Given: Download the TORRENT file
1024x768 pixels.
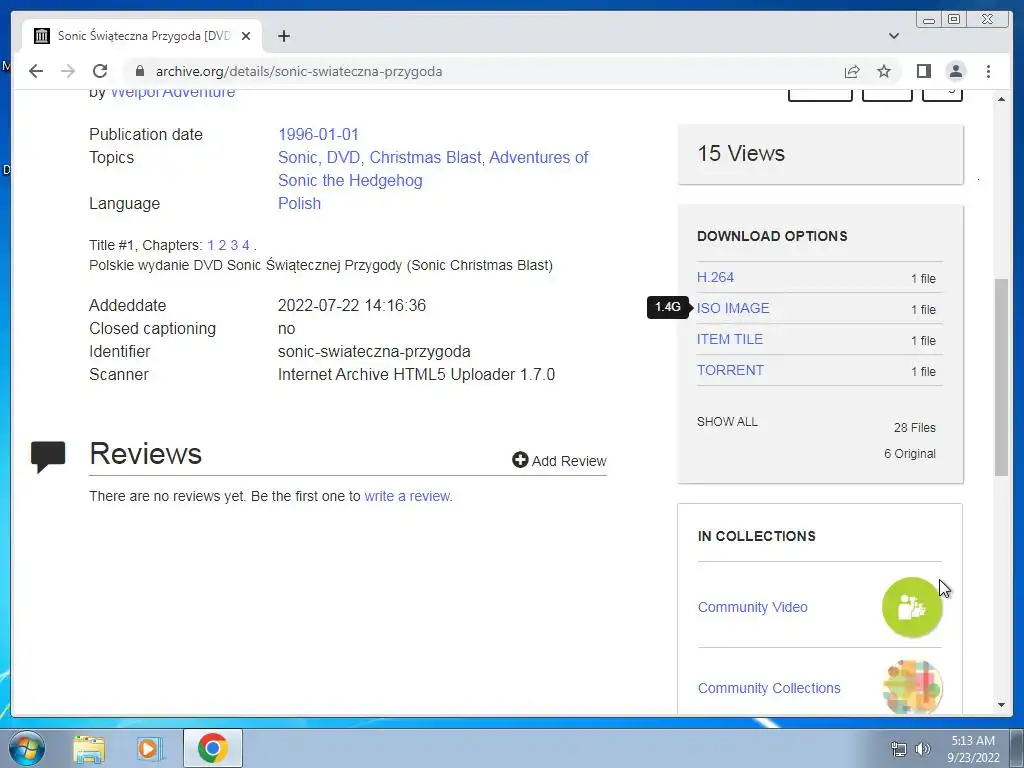Looking at the screenshot, I should tap(730, 370).
